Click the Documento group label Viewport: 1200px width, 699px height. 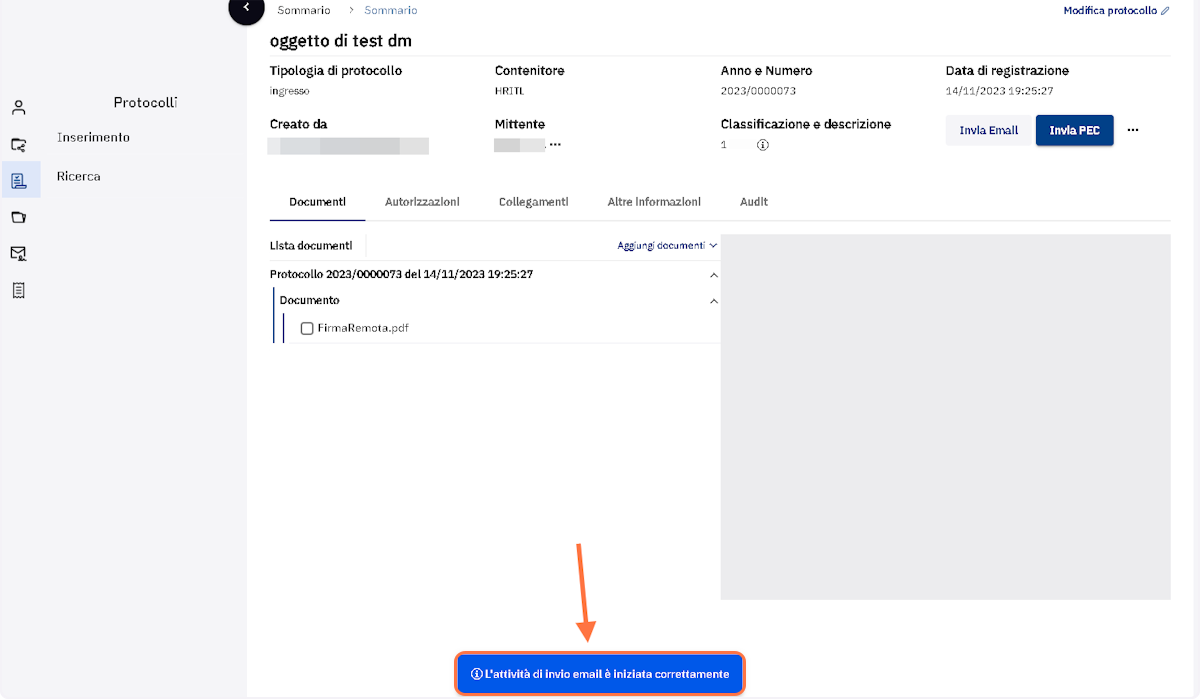[309, 301]
